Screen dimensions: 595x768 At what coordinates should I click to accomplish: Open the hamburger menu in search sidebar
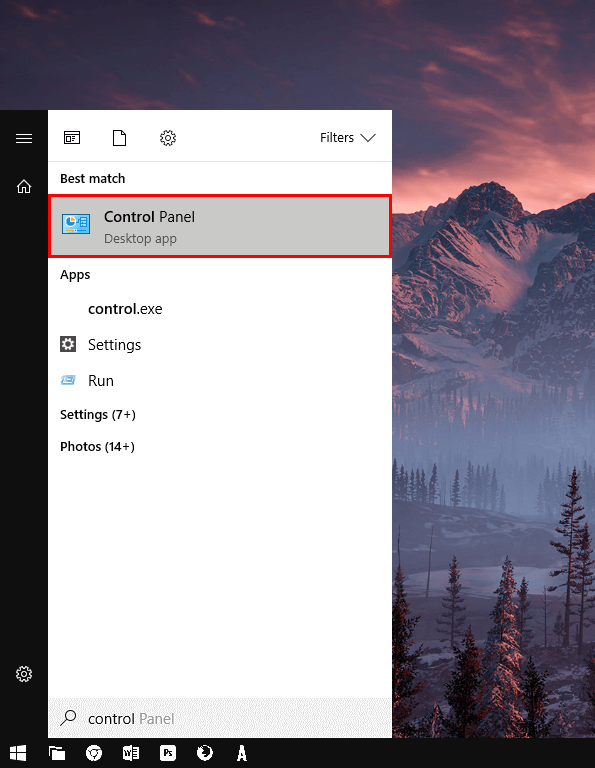click(24, 139)
